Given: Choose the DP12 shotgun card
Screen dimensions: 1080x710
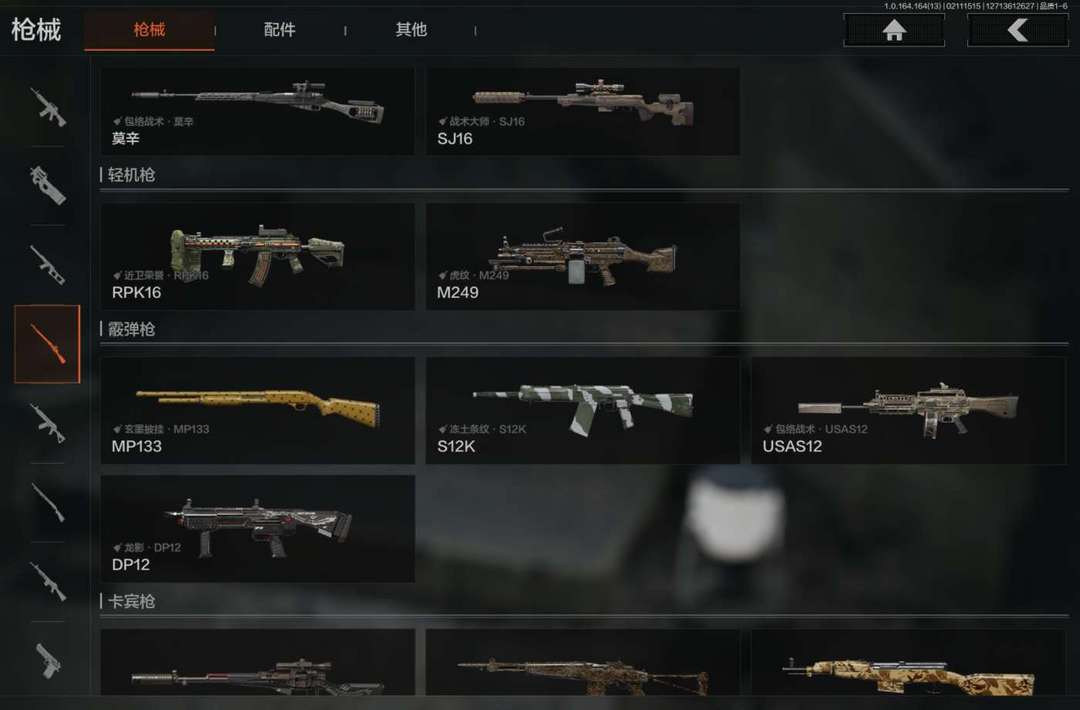Looking at the screenshot, I should pos(258,529).
